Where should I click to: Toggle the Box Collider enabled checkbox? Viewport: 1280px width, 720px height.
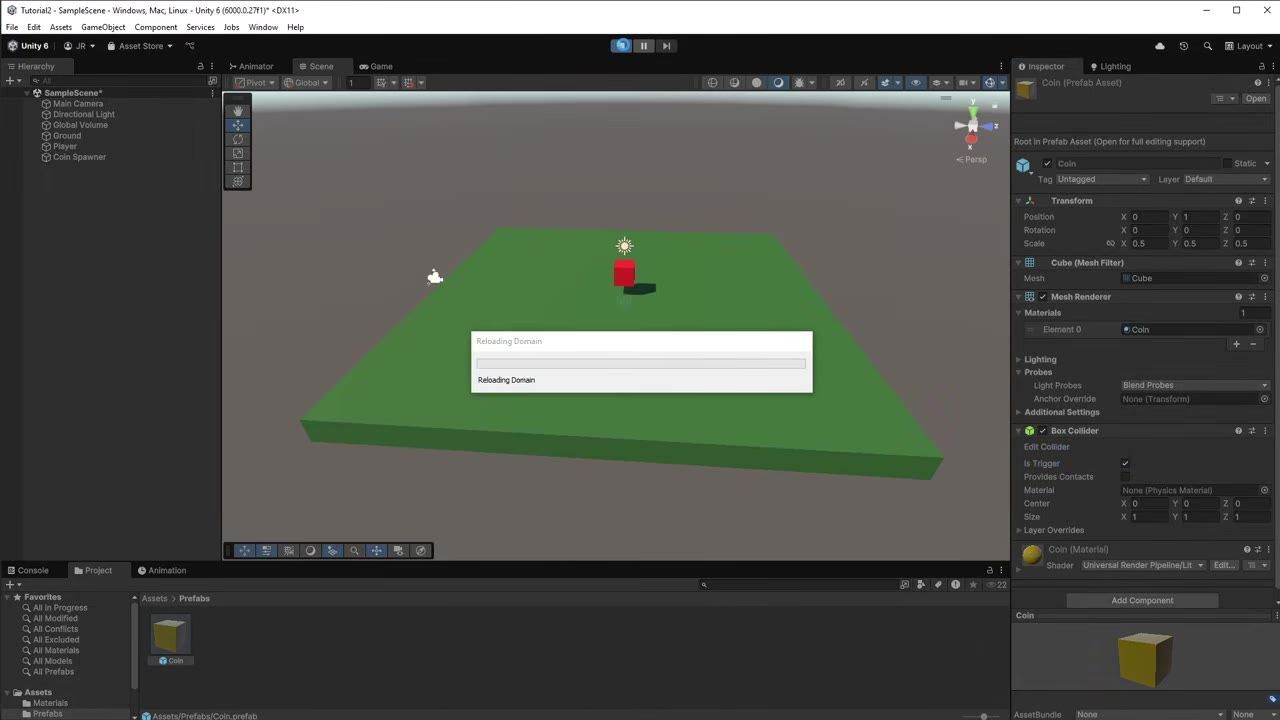1043,431
